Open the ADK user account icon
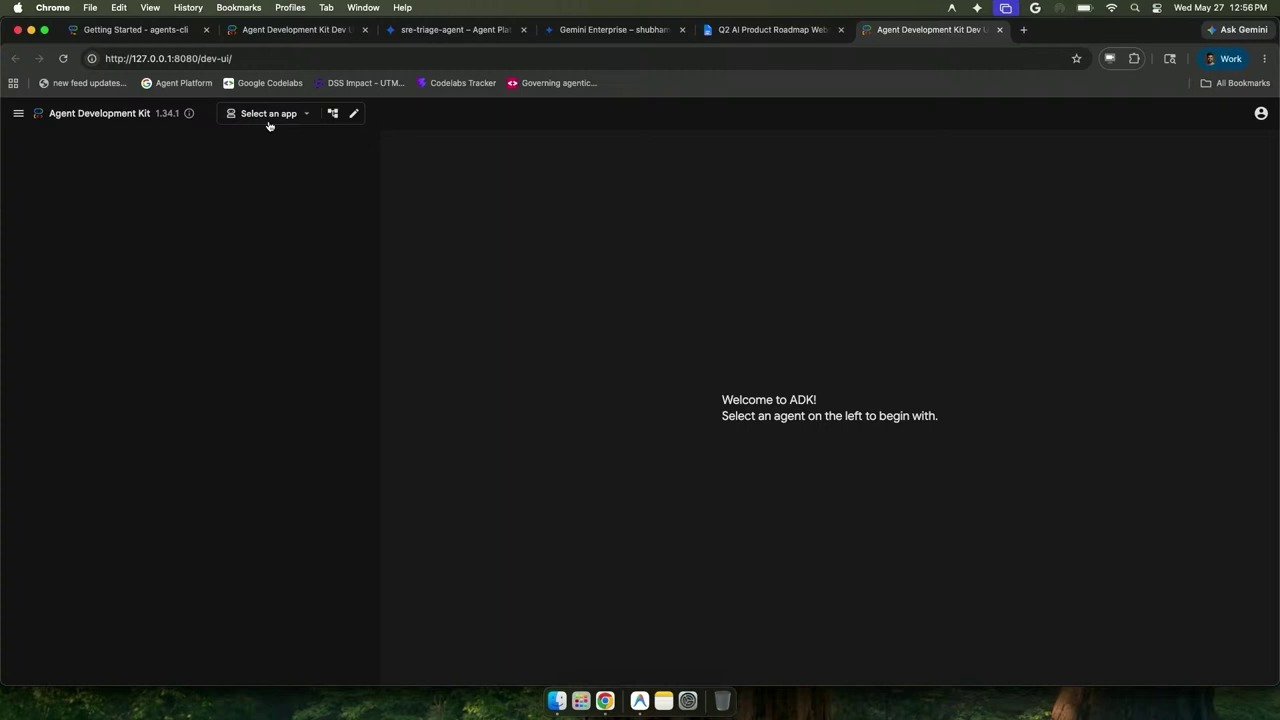 click(x=1261, y=113)
